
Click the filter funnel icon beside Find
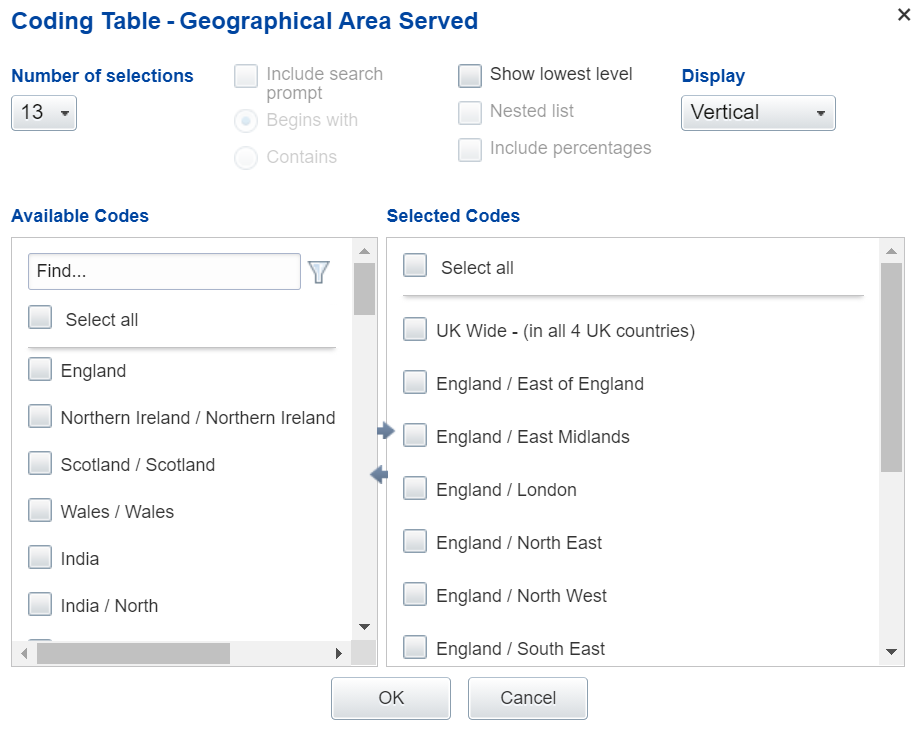[x=318, y=272]
